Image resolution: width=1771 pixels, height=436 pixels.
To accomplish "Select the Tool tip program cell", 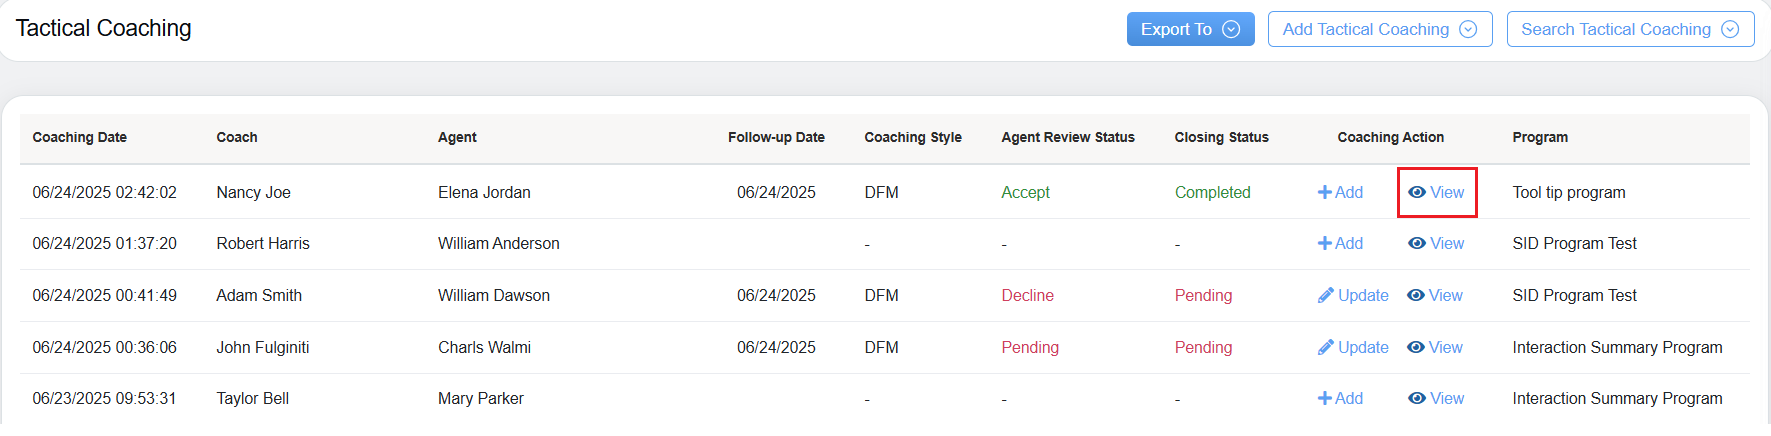I will pos(1569,192).
